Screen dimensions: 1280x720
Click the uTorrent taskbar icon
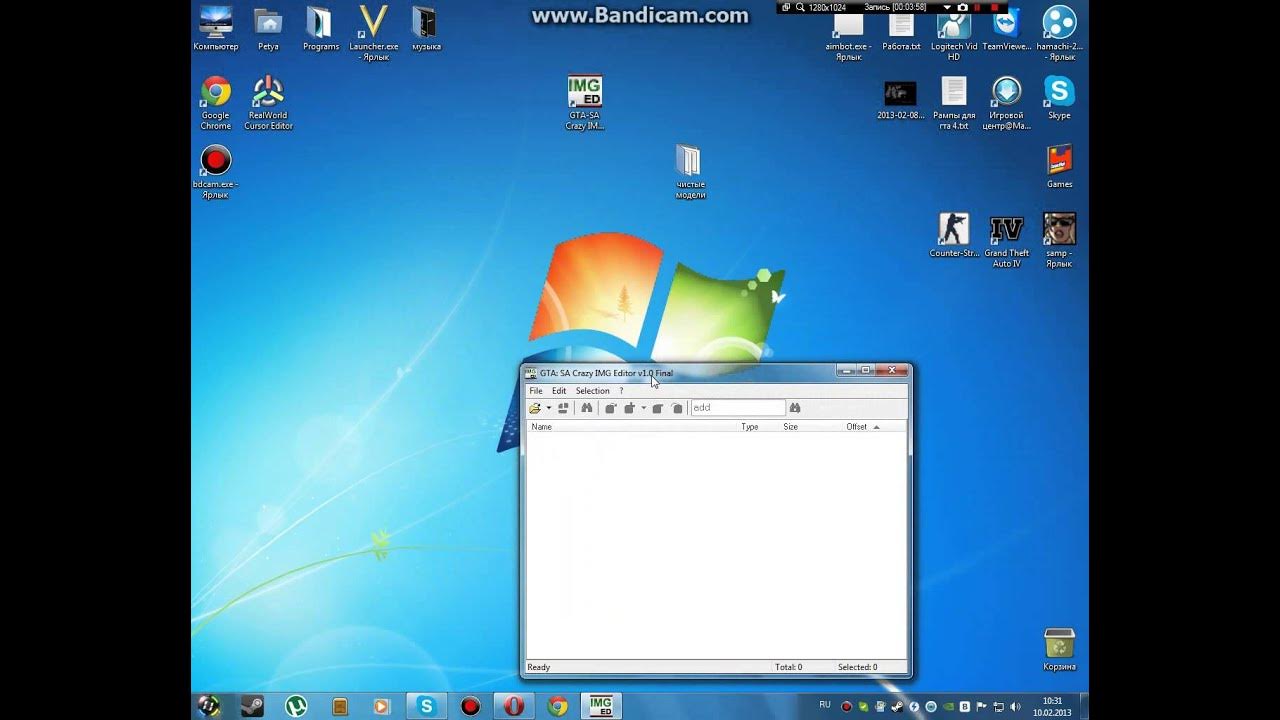296,706
